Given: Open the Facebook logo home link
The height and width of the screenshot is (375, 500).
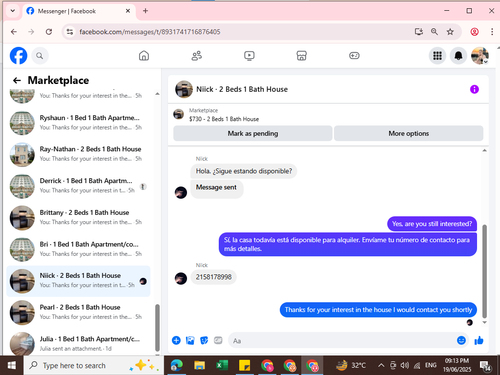Looking at the screenshot, I should (18, 55).
